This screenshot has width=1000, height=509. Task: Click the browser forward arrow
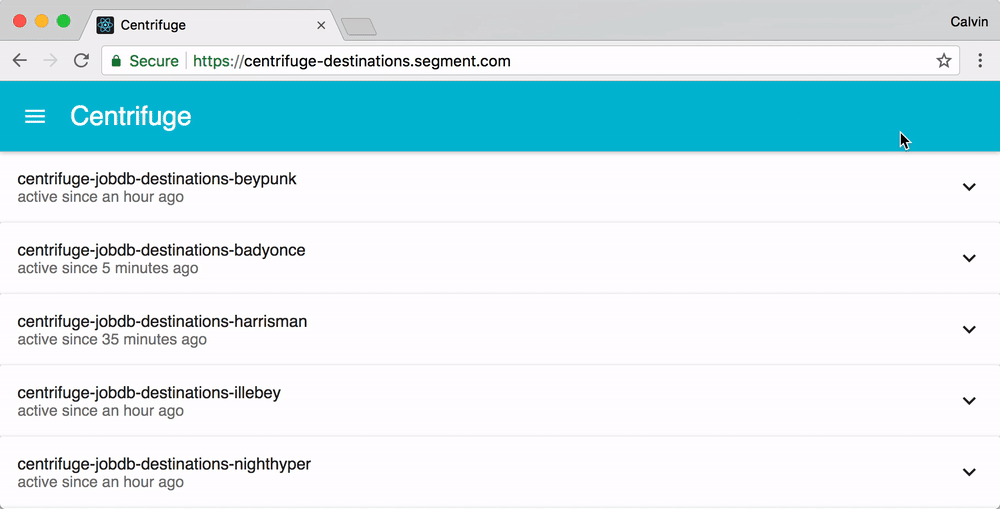[x=50, y=61]
